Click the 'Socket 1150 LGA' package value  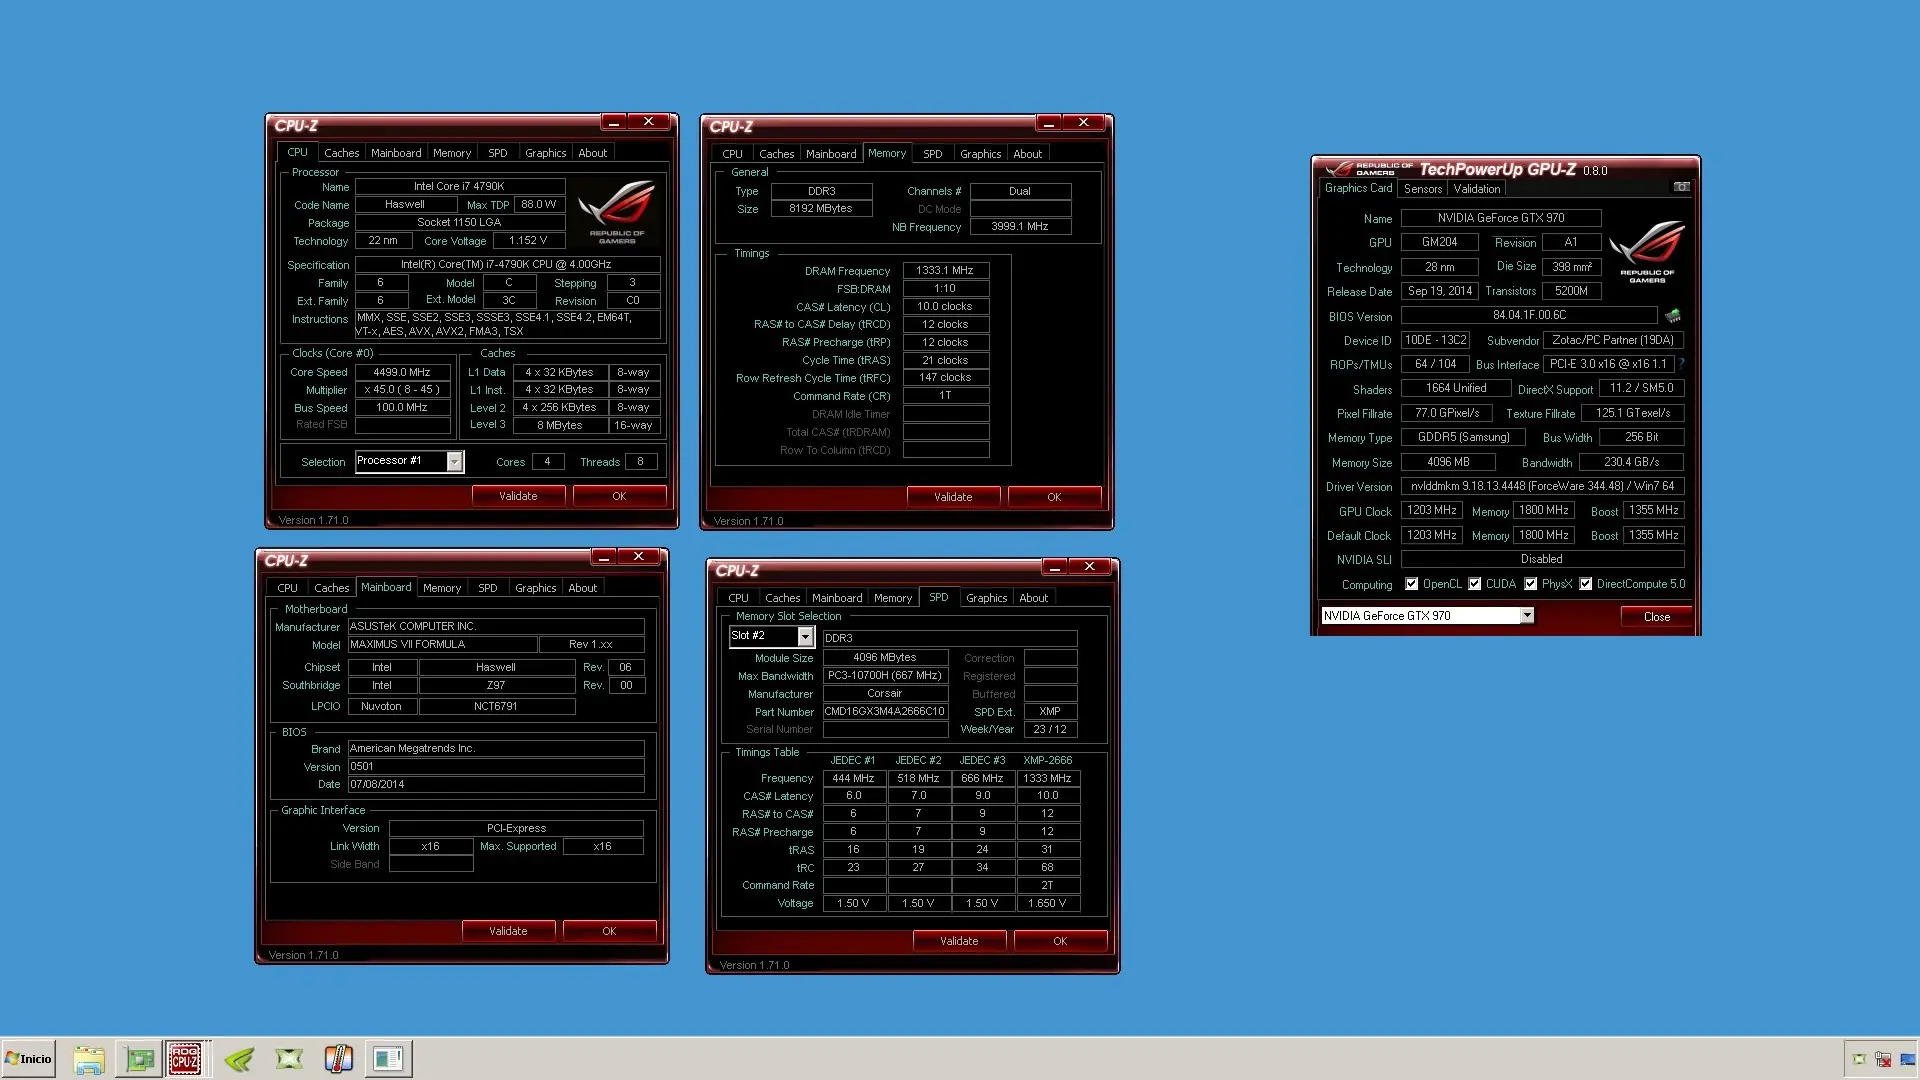pyautogui.click(x=460, y=223)
